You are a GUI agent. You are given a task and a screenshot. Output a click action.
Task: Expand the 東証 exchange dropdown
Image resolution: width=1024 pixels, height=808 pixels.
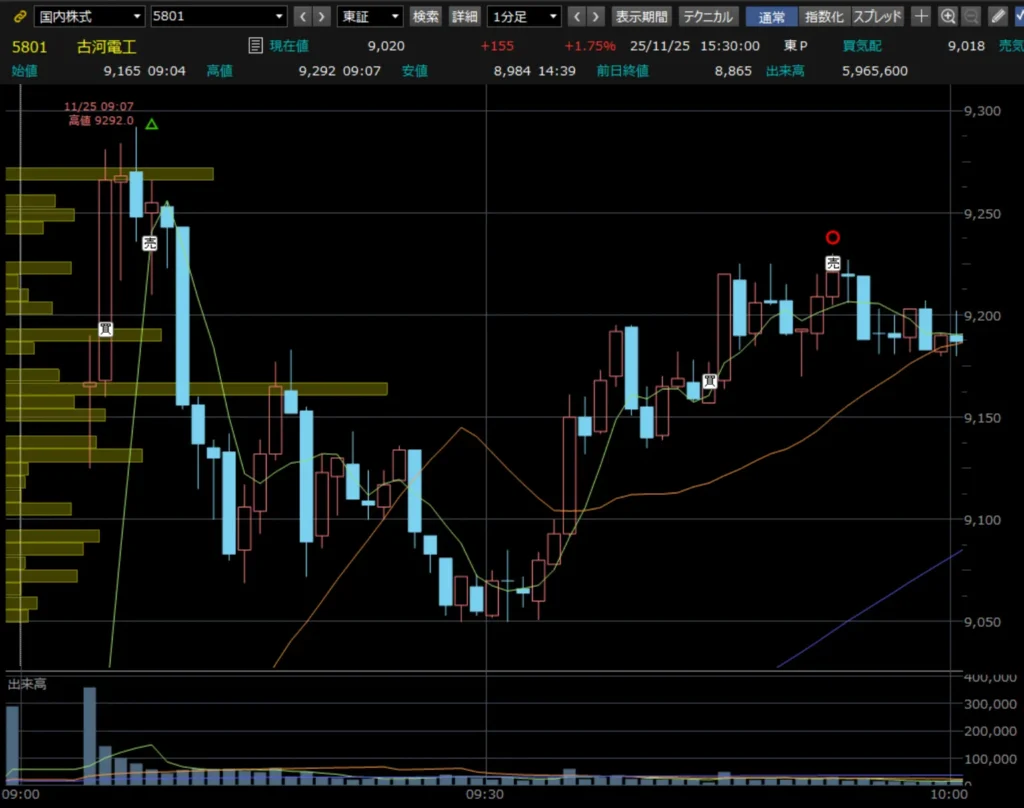click(x=371, y=16)
